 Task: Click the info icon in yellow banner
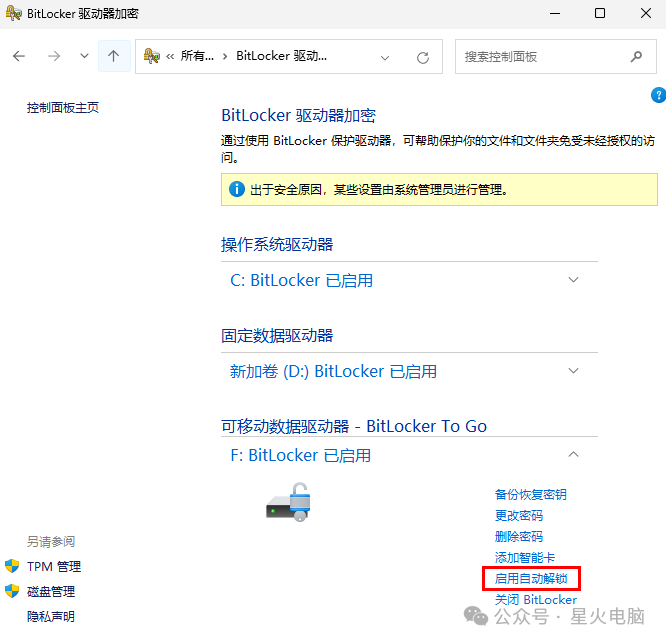click(x=237, y=189)
